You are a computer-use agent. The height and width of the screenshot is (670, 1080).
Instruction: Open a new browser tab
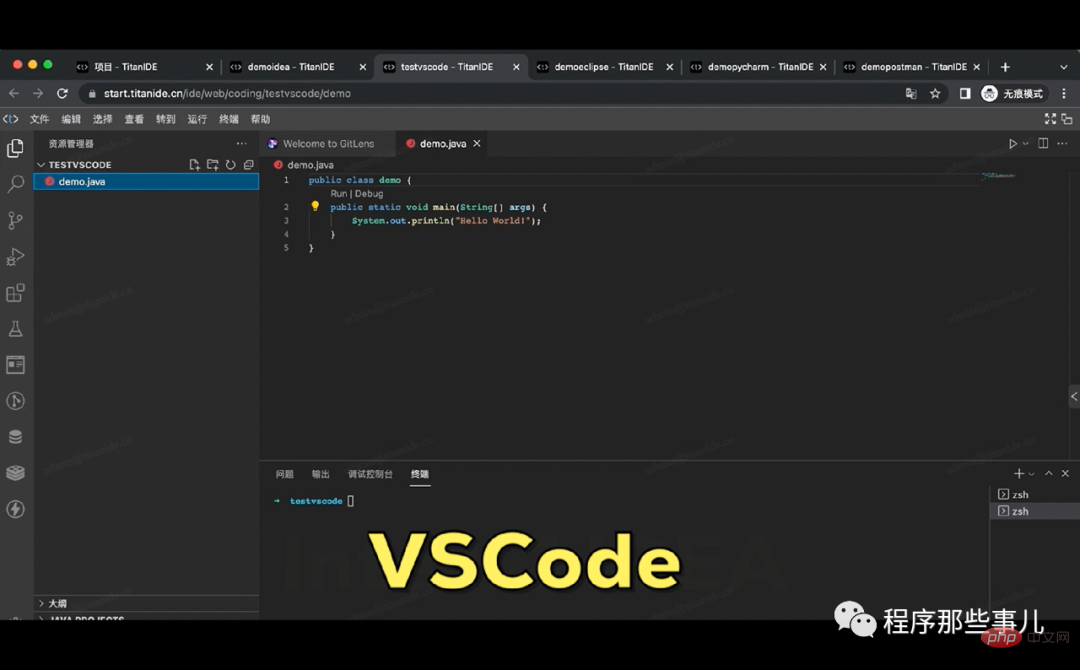tap(1005, 67)
